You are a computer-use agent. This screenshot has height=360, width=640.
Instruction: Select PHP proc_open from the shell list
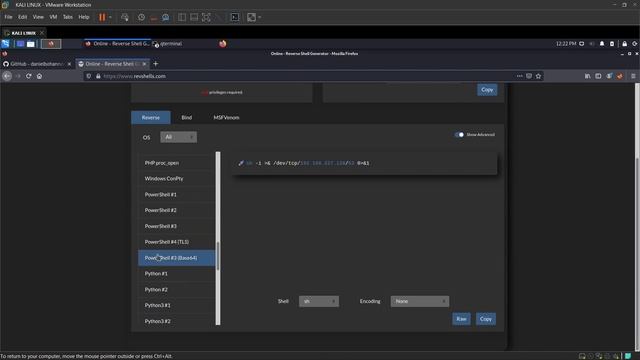click(176, 163)
